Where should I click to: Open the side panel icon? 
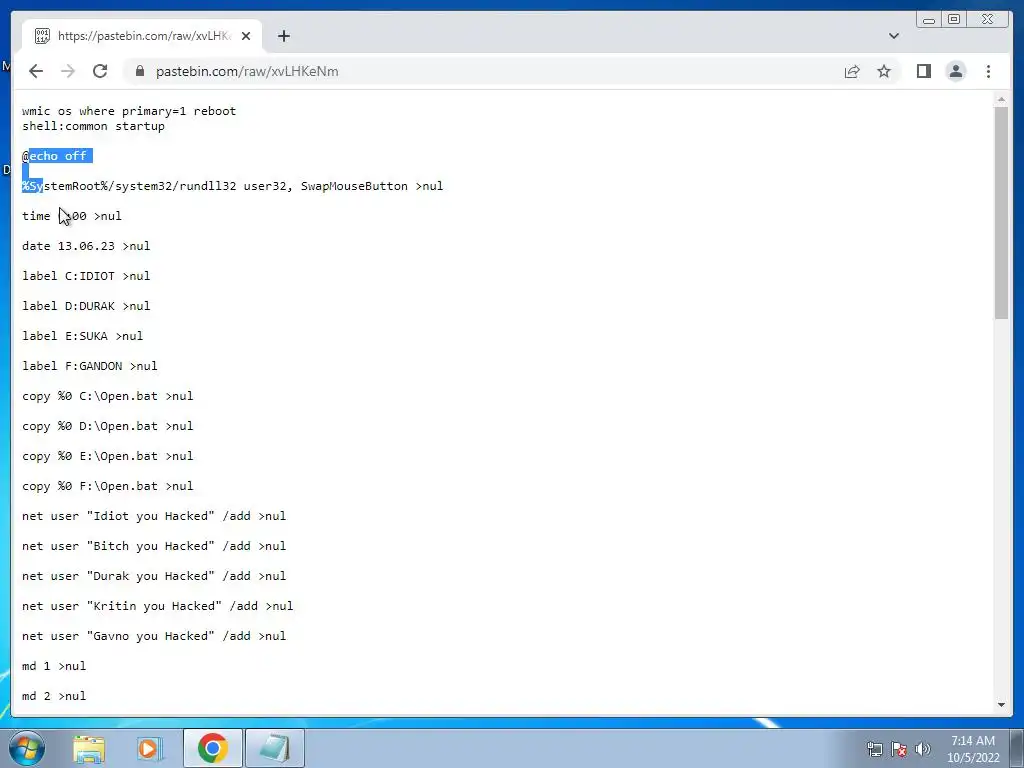[923, 71]
